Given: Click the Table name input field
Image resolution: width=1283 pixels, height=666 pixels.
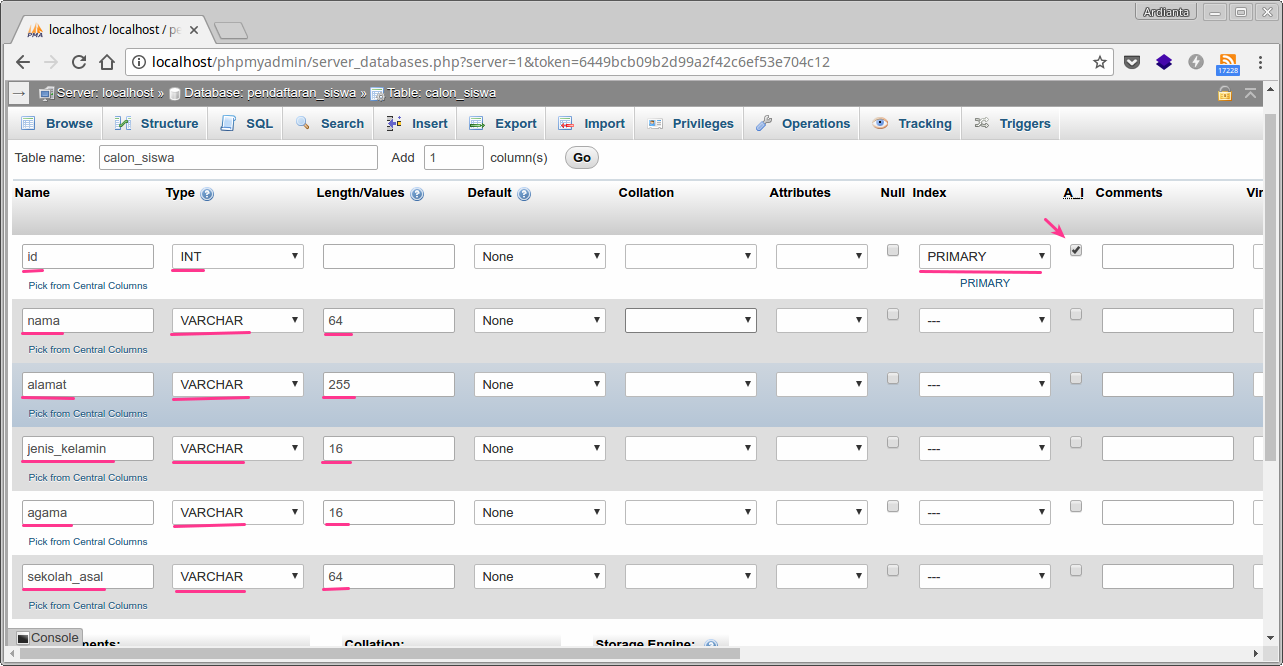Looking at the screenshot, I should 238,158.
